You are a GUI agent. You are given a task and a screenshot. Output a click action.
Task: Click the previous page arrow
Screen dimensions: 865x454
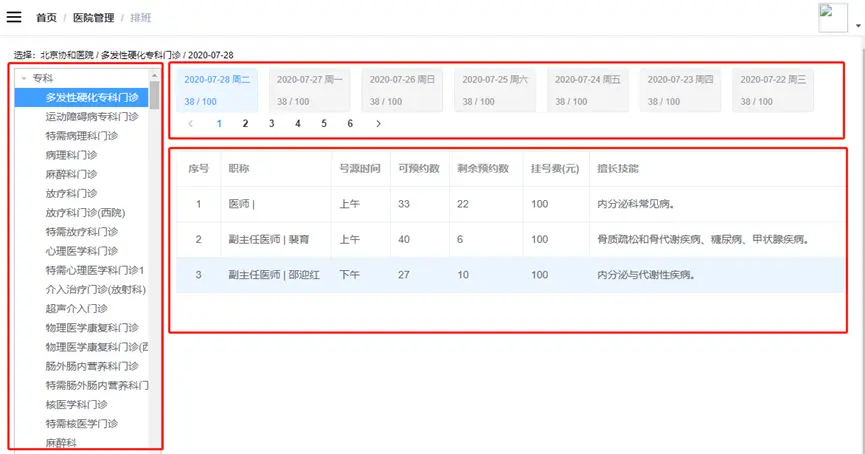190,124
